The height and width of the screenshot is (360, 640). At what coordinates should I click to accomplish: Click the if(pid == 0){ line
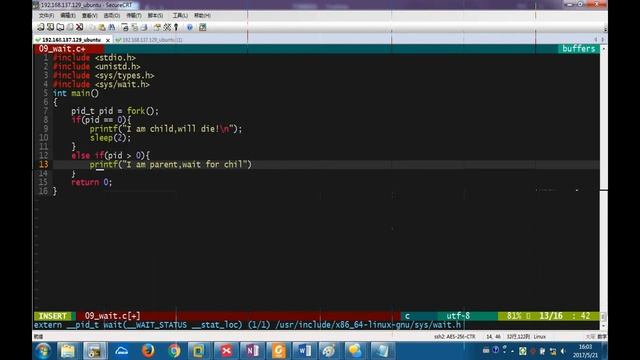click(x=101, y=120)
